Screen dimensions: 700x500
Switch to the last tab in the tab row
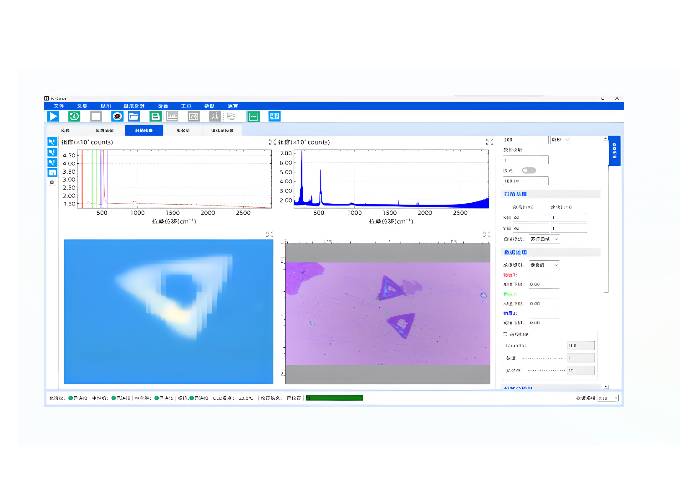tap(222, 130)
